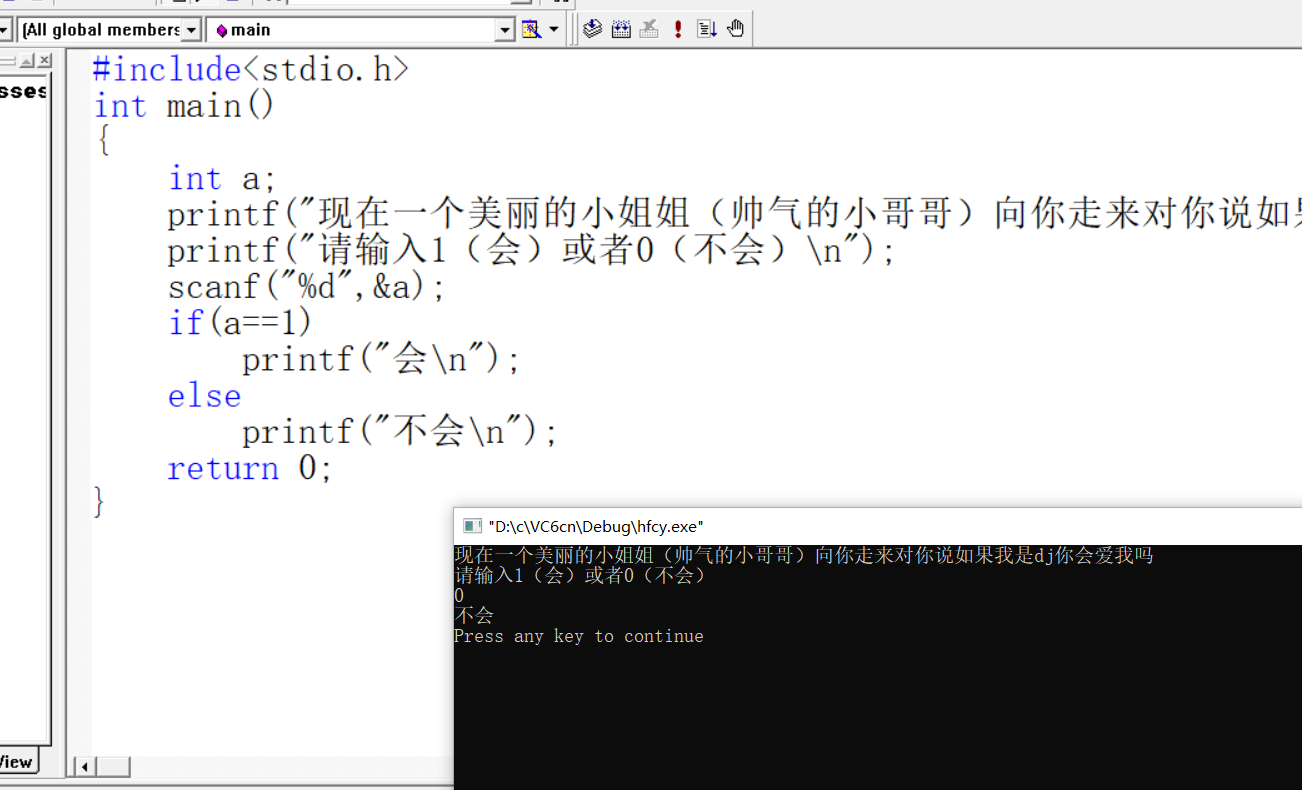Click the printf("会\n"); line
This screenshot has width=1302, height=790.
pos(381,360)
